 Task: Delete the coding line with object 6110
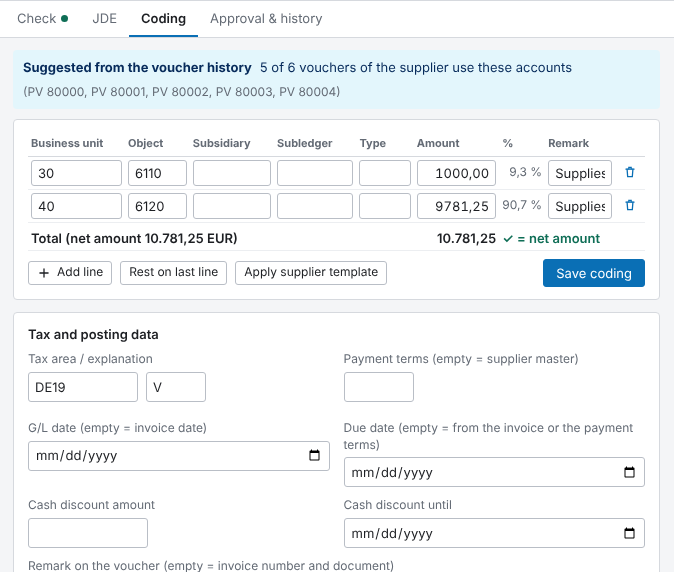tap(630, 172)
